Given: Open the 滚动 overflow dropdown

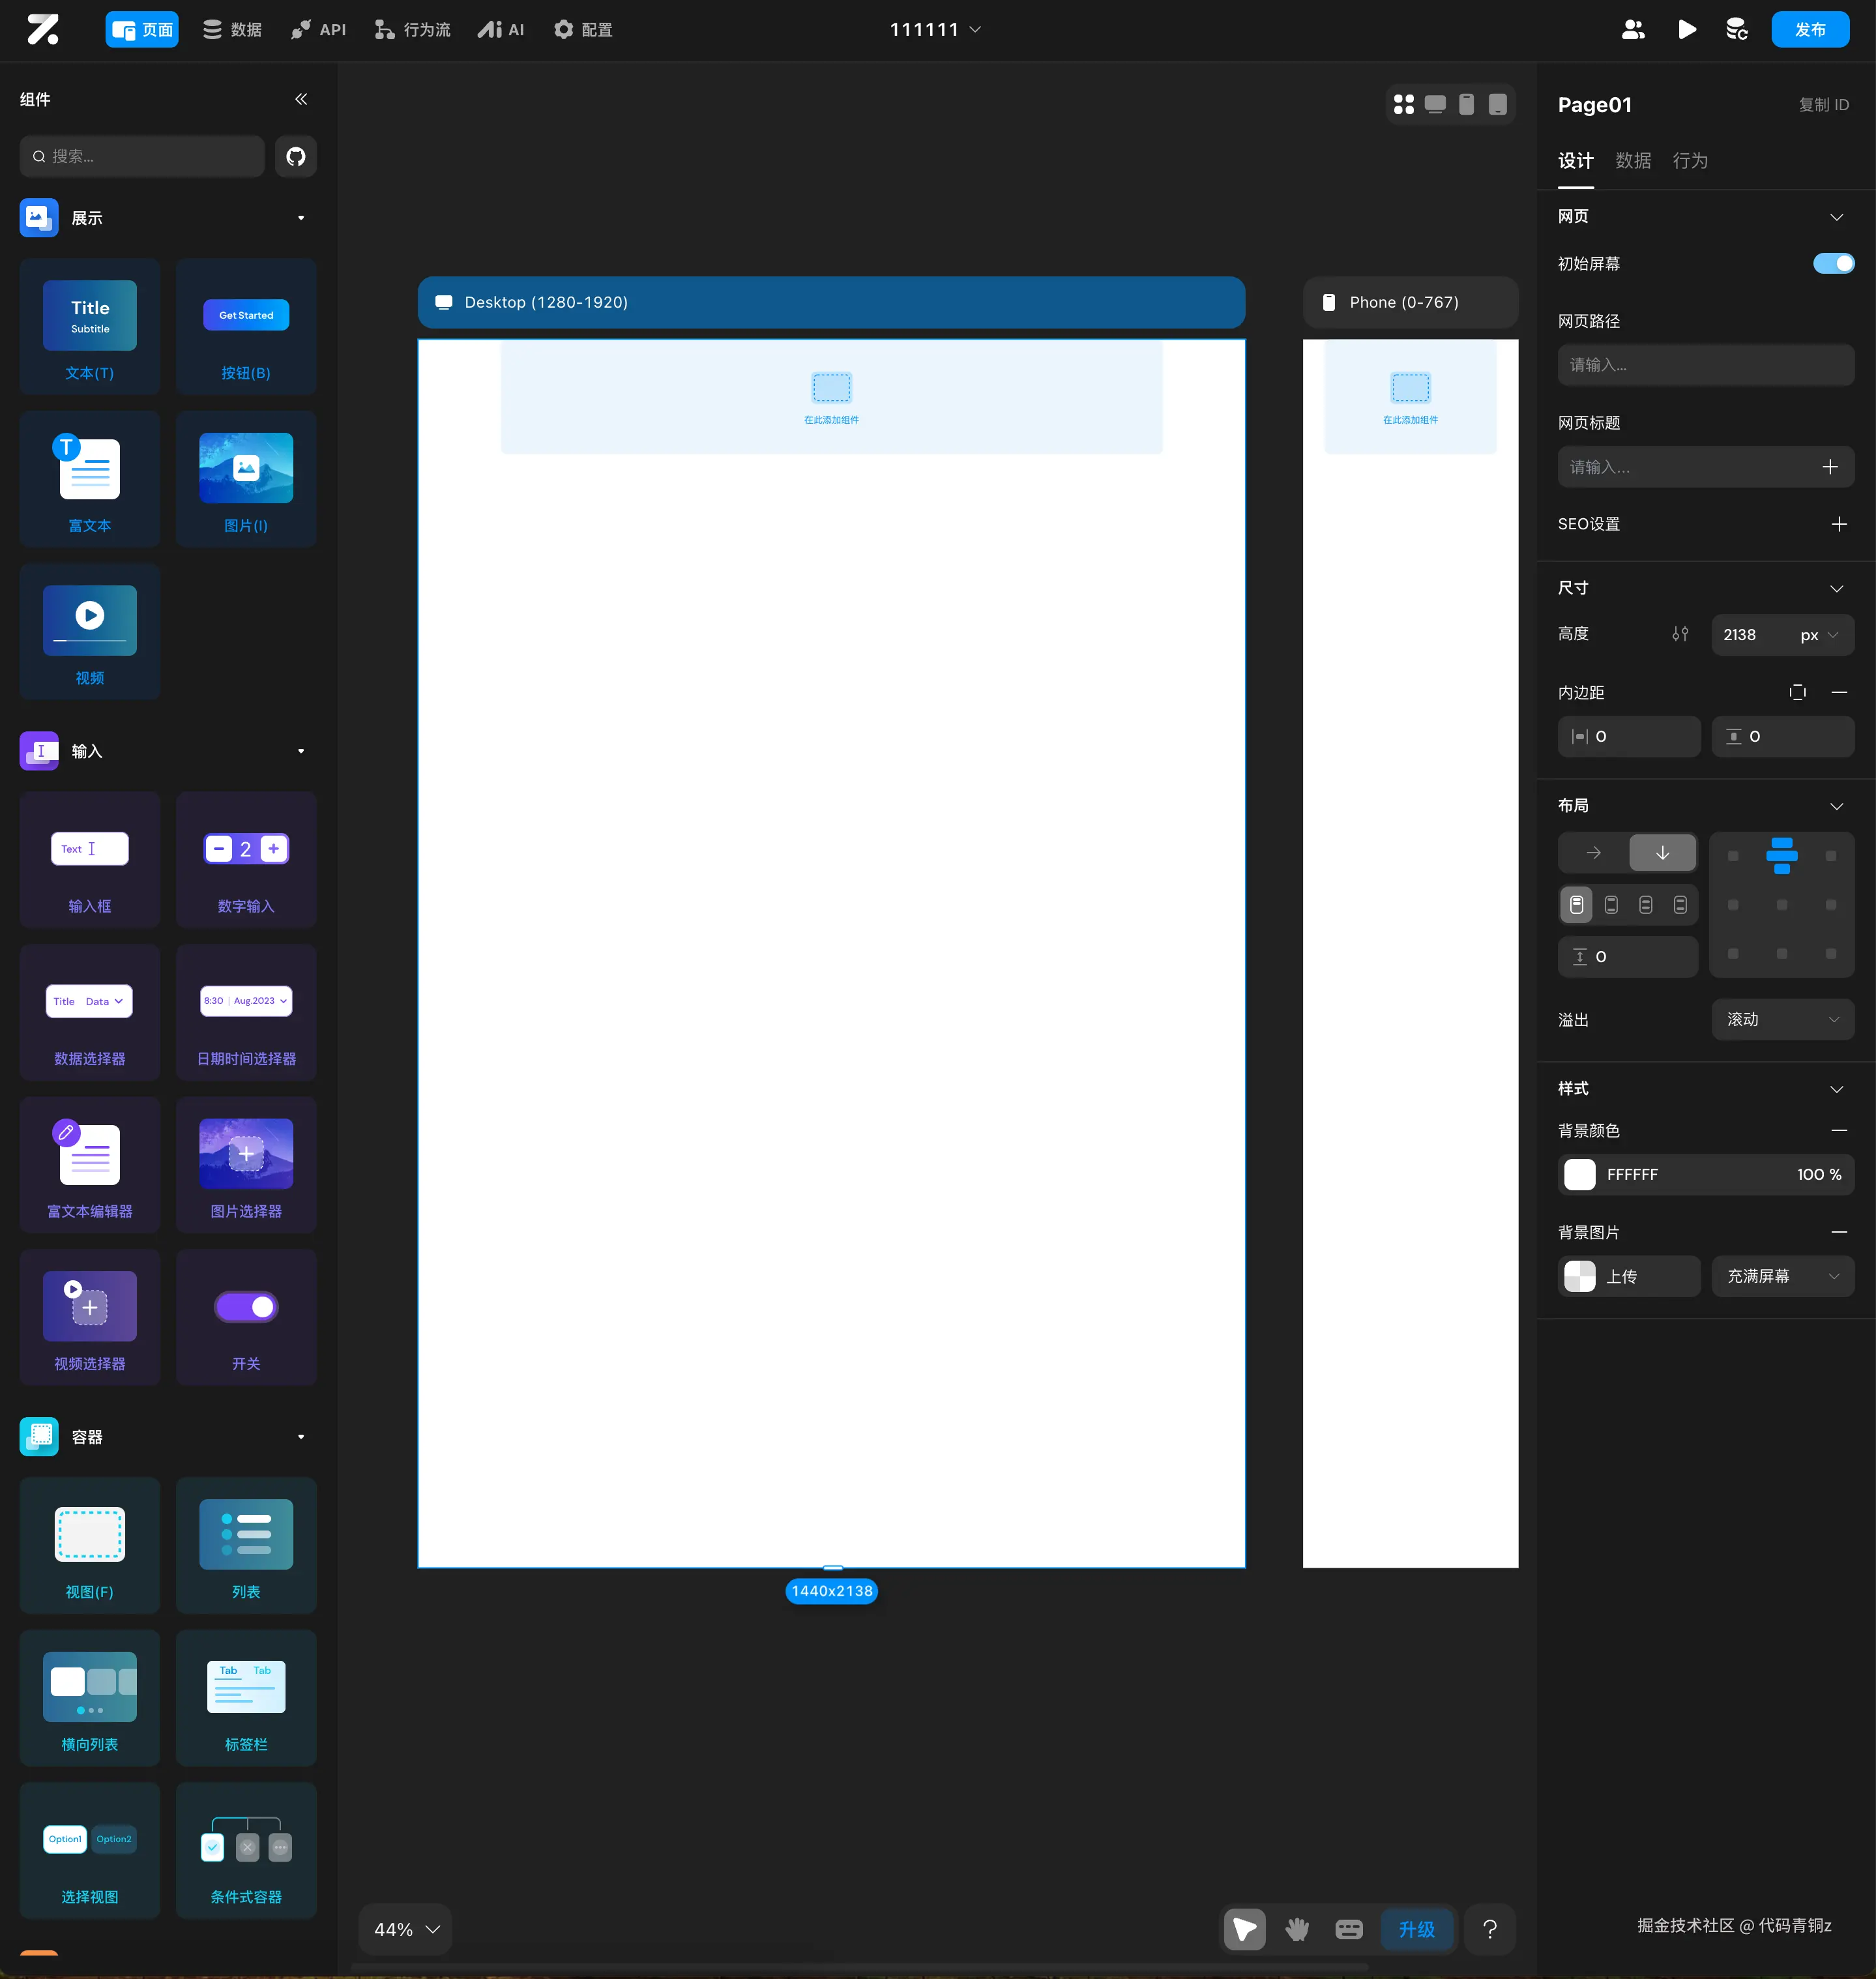Looking at the screenshot, I should 1782,1019.
